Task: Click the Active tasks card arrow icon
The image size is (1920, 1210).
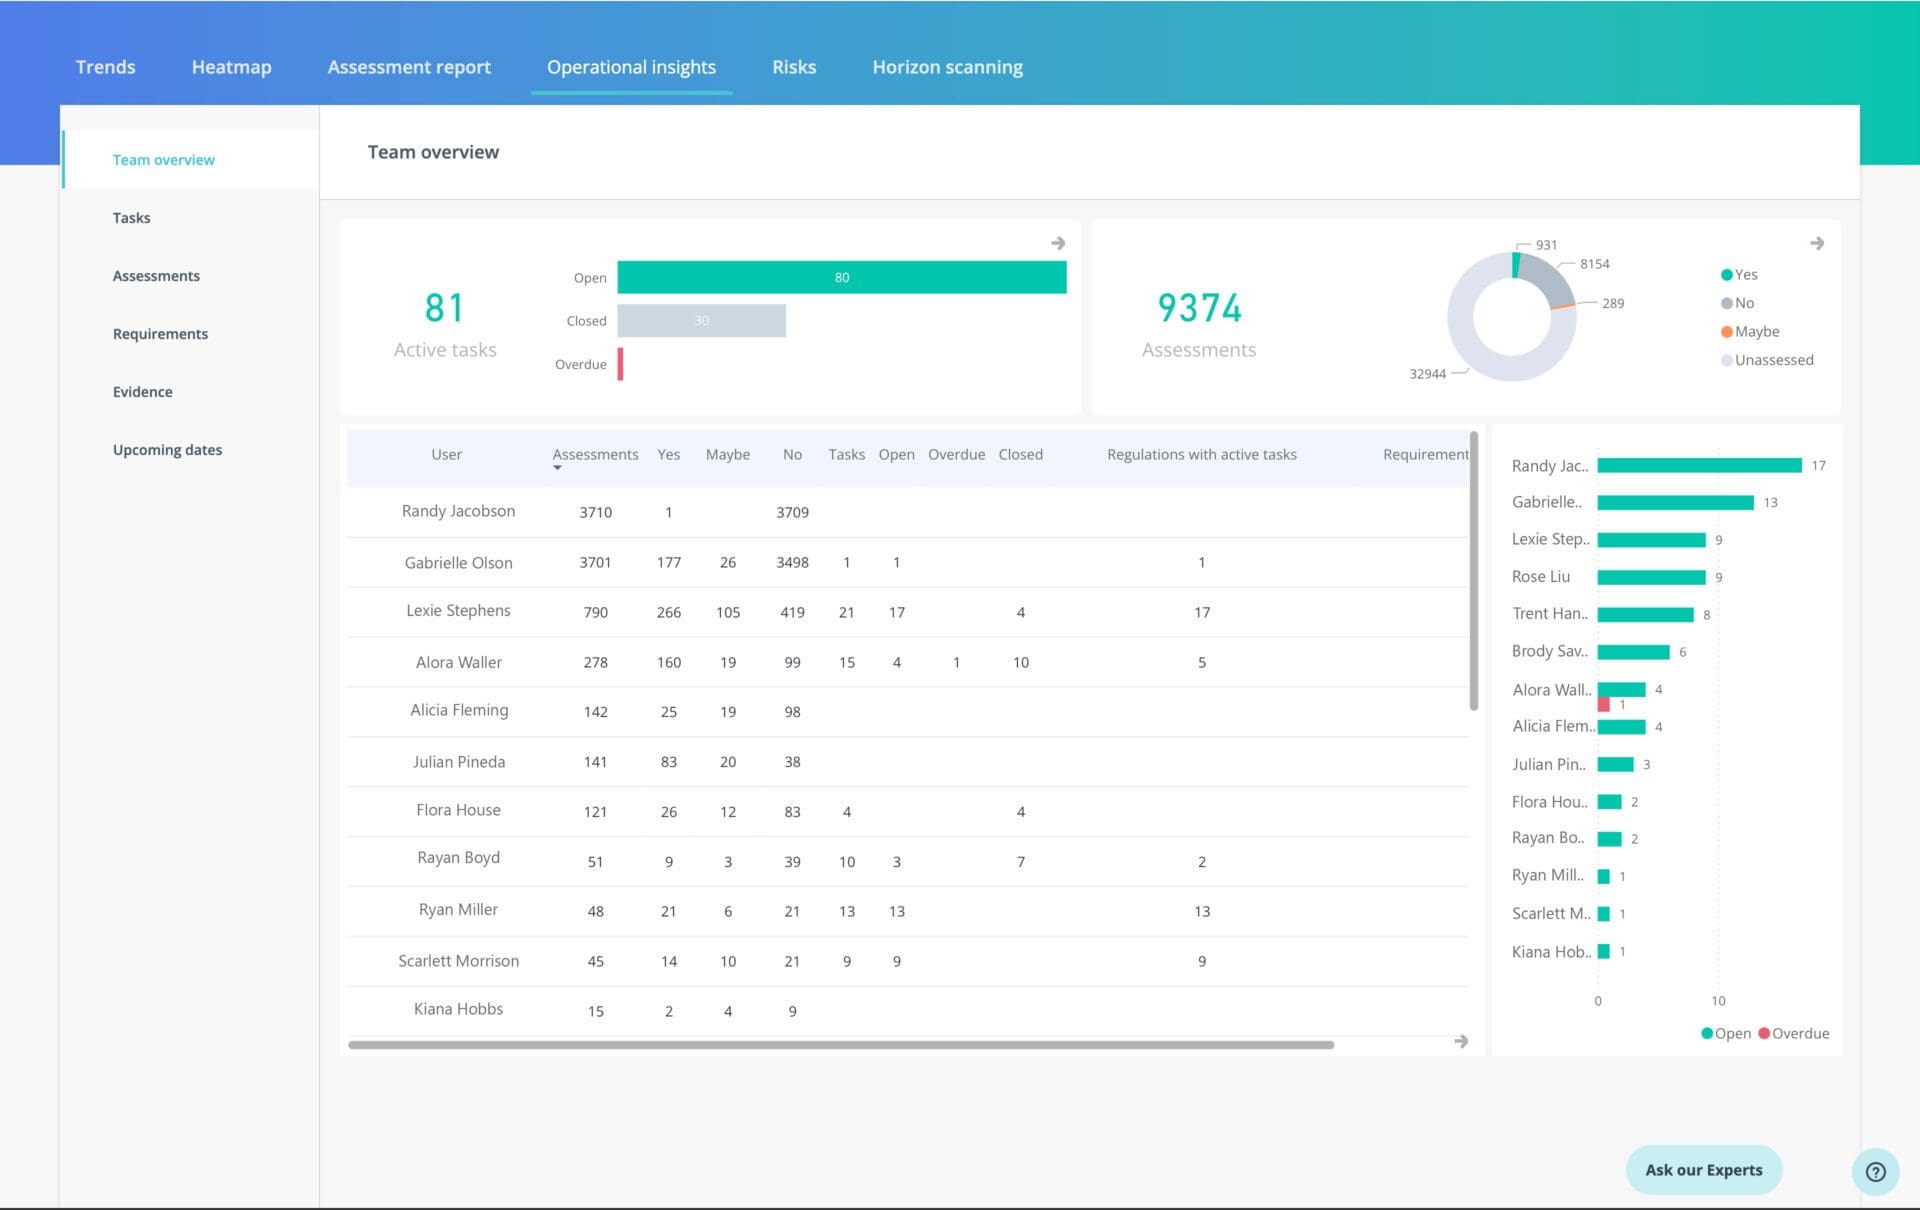Action: pyautogui.click(x=1058, y=243)
